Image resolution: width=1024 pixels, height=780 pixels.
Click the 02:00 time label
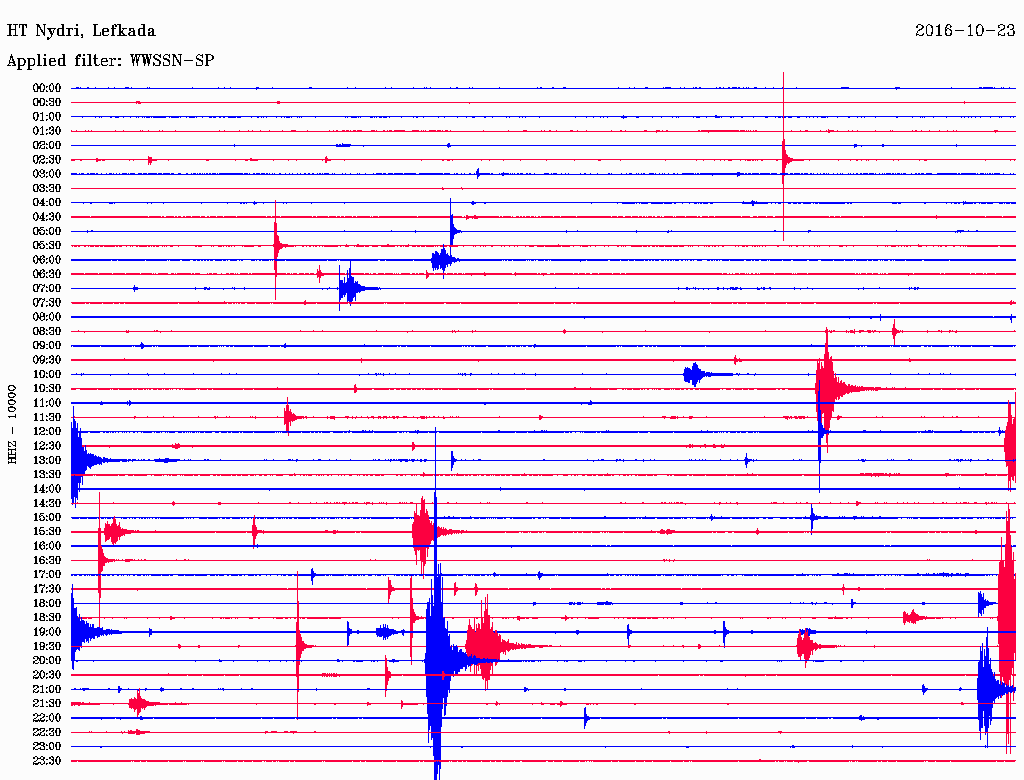pyautogui.click(x=47, y=146)
